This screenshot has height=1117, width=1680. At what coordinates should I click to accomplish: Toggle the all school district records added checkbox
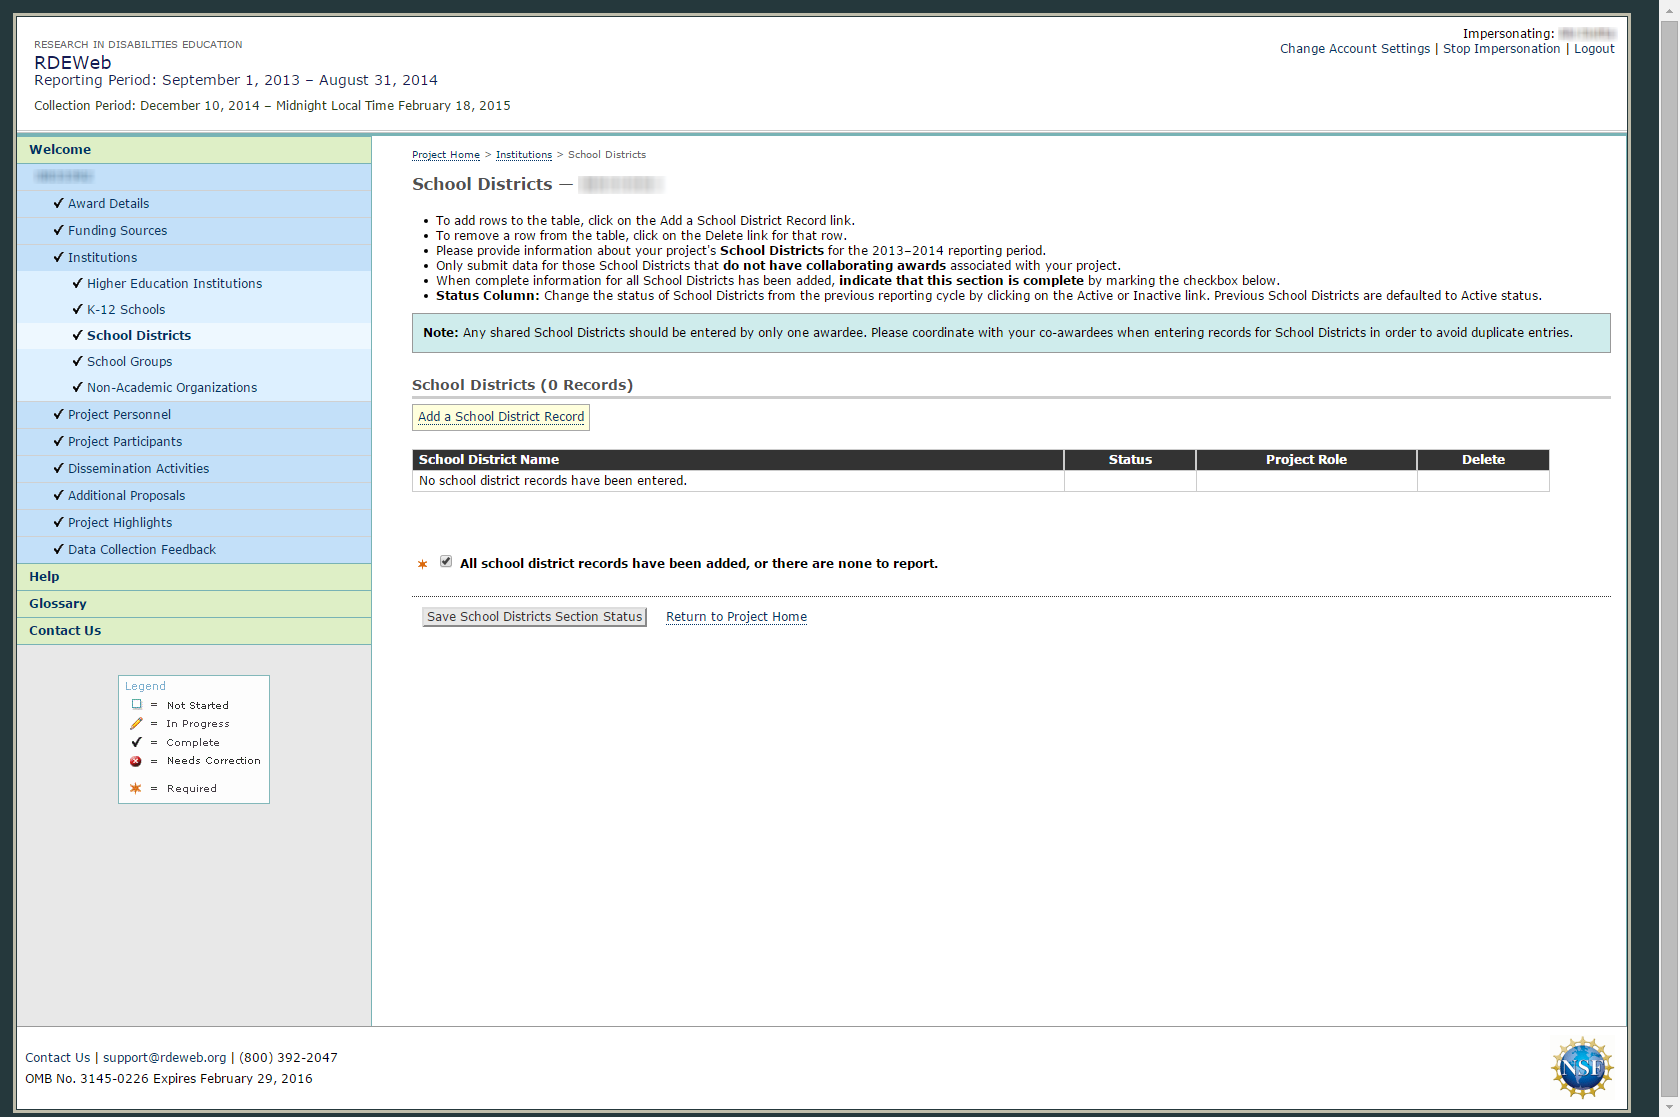[446, 562]
